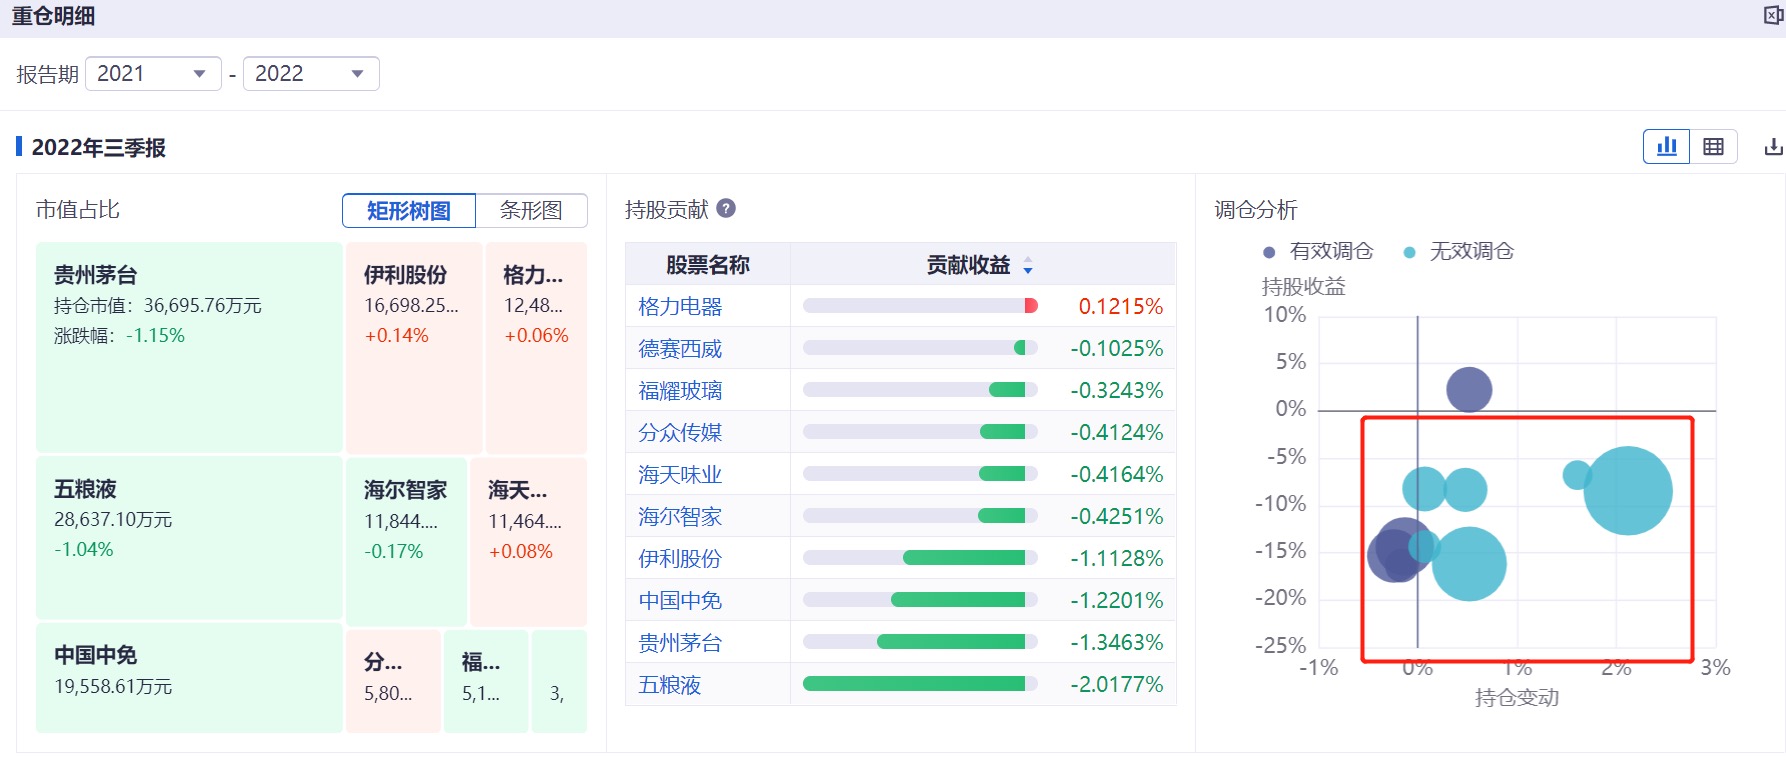The image size is (1786, 760).
Task: Click the dark purple bubble above 0%
Action: [x=1469, y=390]
